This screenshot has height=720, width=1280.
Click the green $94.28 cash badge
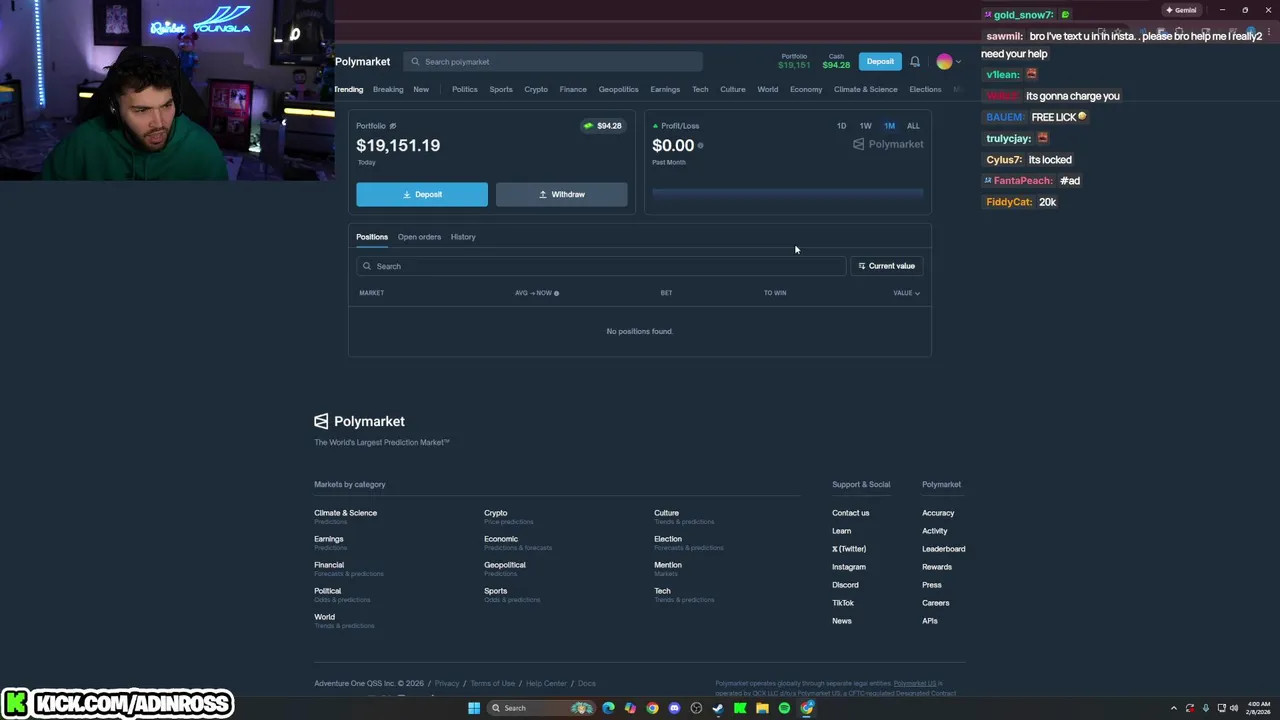603,126
